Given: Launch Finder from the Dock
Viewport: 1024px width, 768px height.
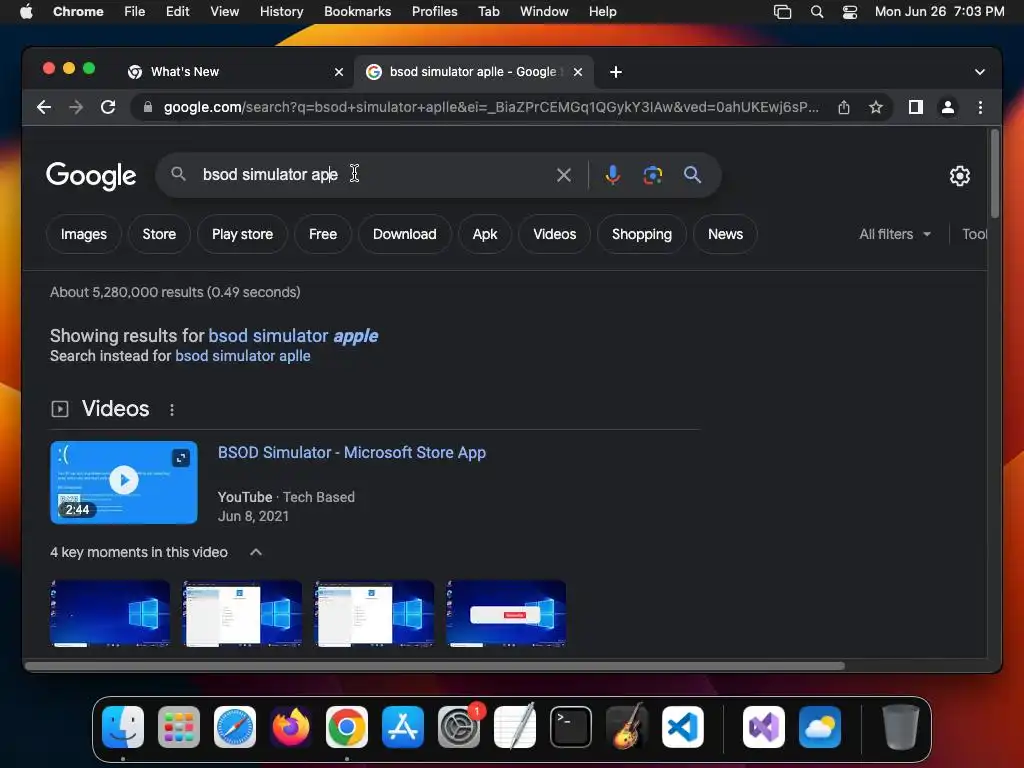Looking at the screenshot, I should (123, 727).
